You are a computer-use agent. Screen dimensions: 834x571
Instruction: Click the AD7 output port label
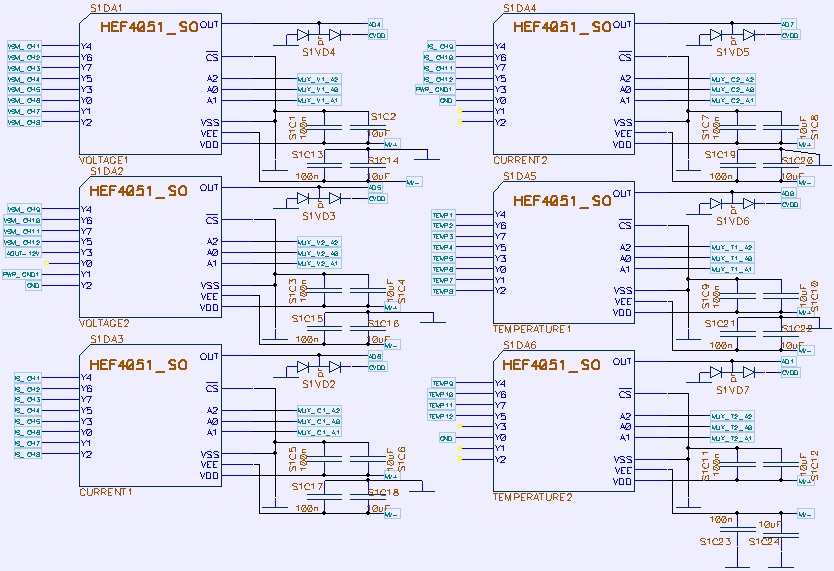789,24
